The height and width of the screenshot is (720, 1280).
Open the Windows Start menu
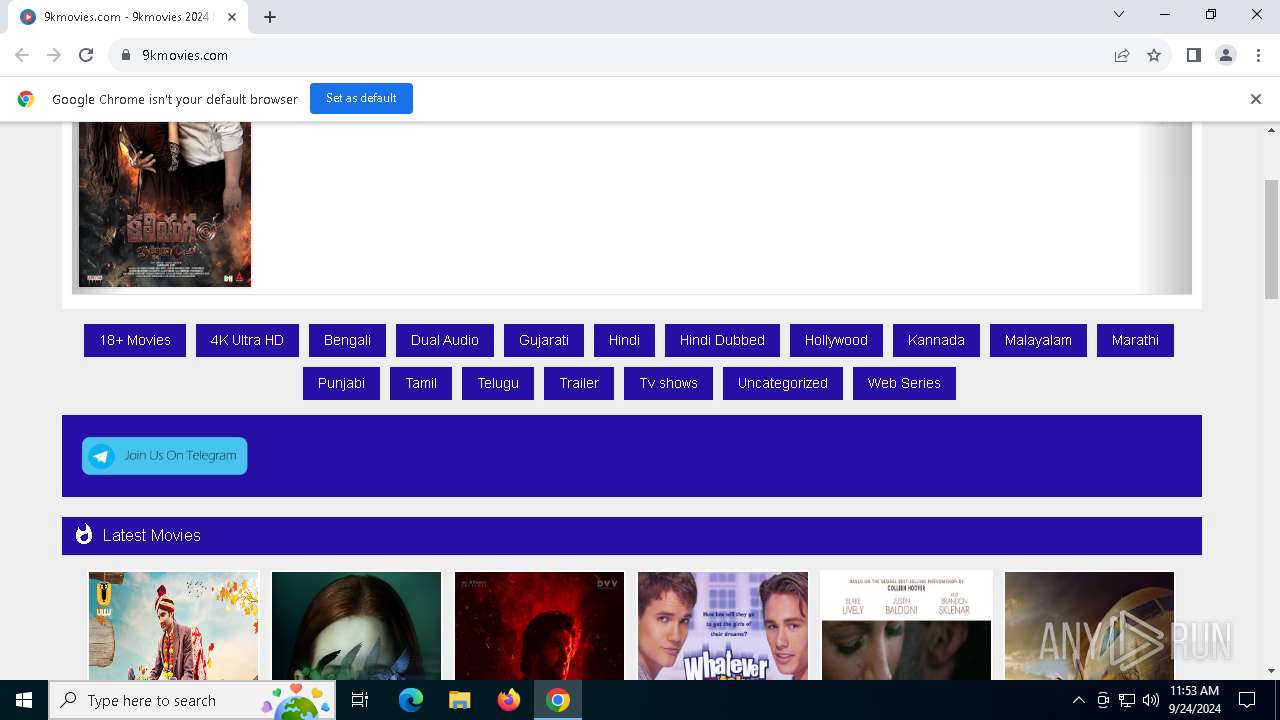(24, 700)
